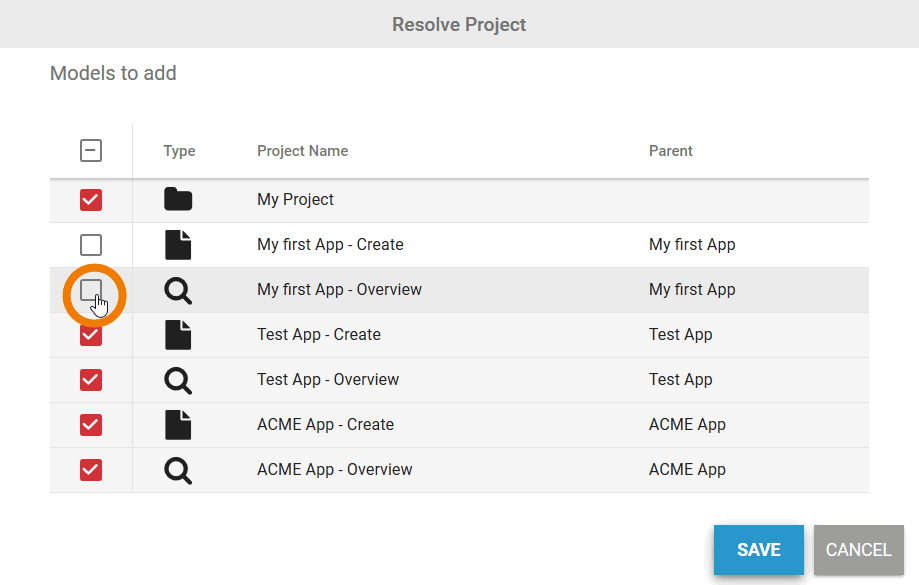Click the Project Name column header

[302, 150]
